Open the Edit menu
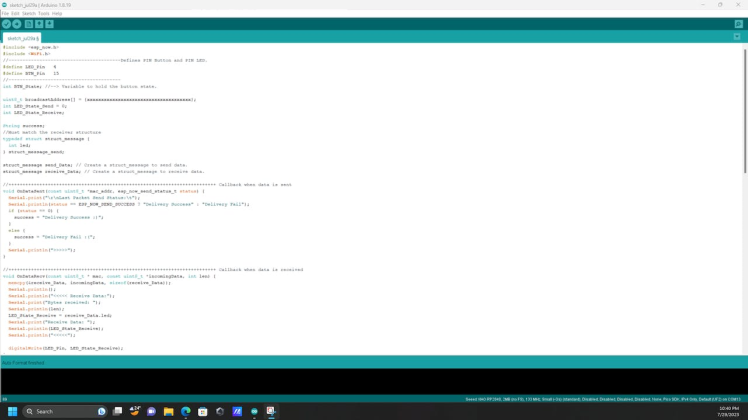 pyautogui.click(x=15, y=13)
